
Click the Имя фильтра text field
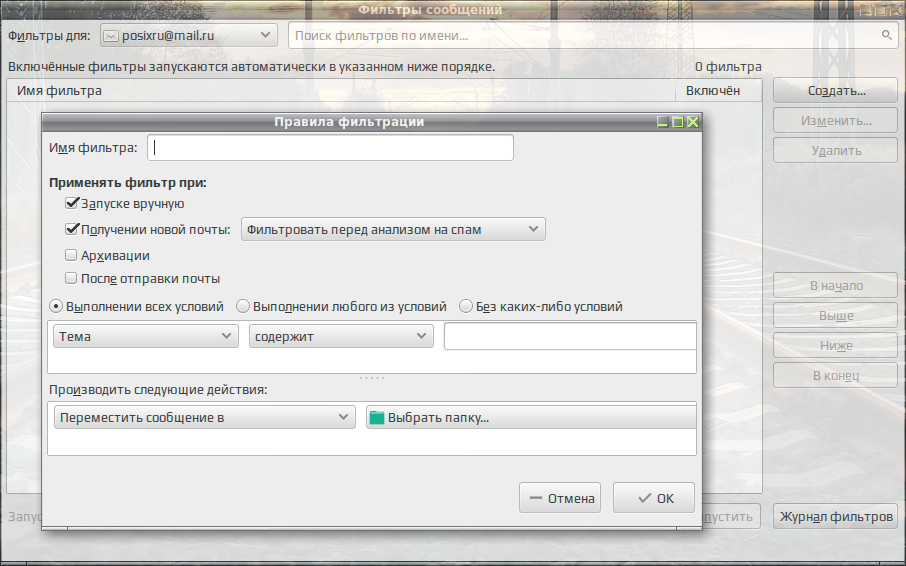330,148
